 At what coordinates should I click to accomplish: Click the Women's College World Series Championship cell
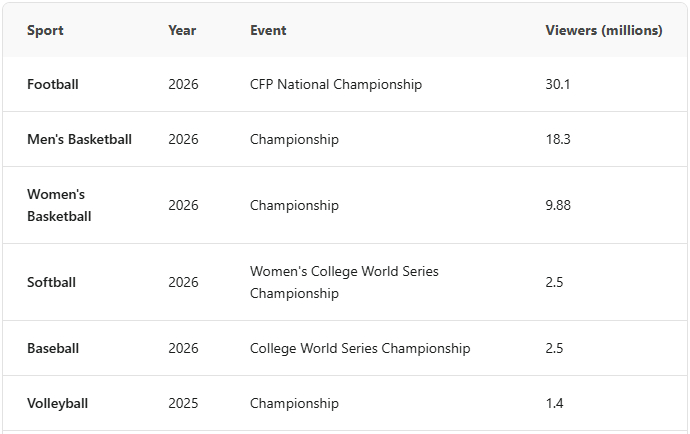click(344, 282)
